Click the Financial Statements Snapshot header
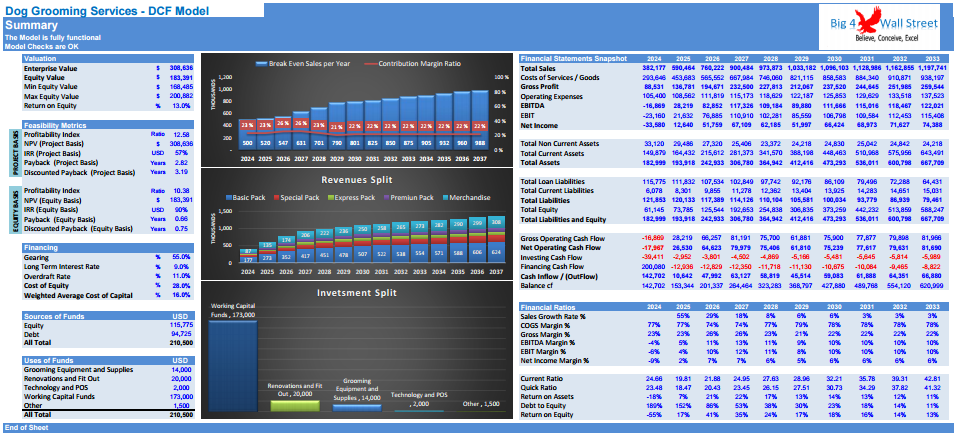 573,59
